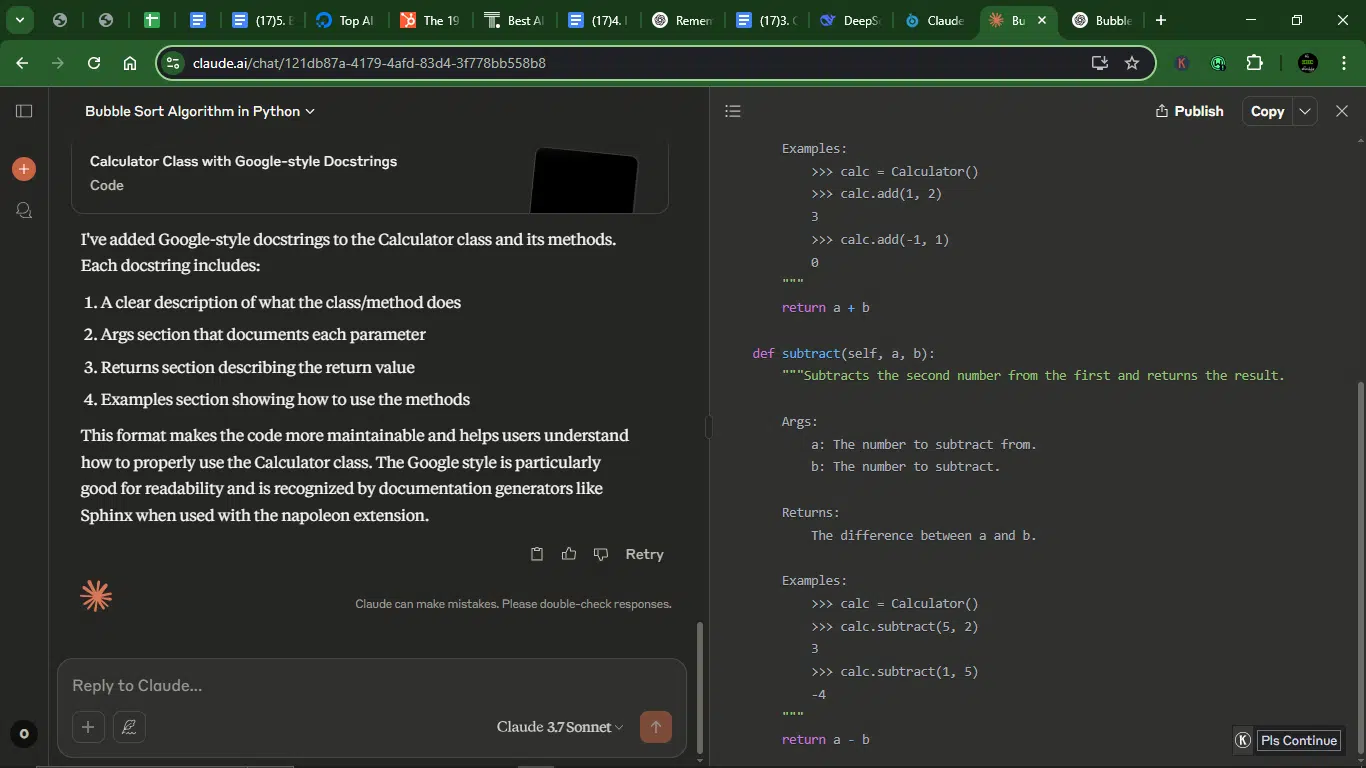The image size is (1366, 768).
Task: Click the 'Pls Continue' button
Action: pos(1298,740)
